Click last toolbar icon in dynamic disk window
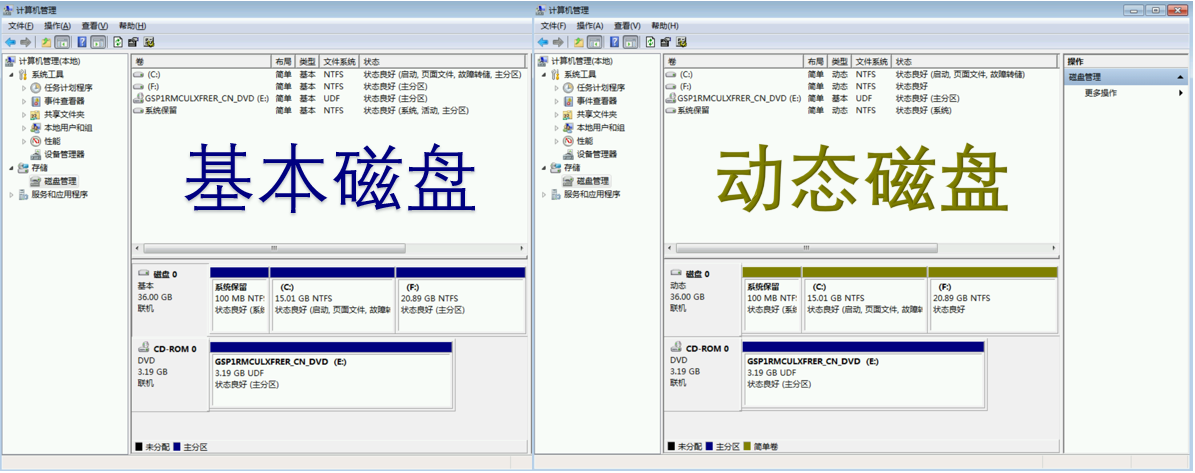The height and width of the screenshot is (473, 1195). (x=682, y=42)
